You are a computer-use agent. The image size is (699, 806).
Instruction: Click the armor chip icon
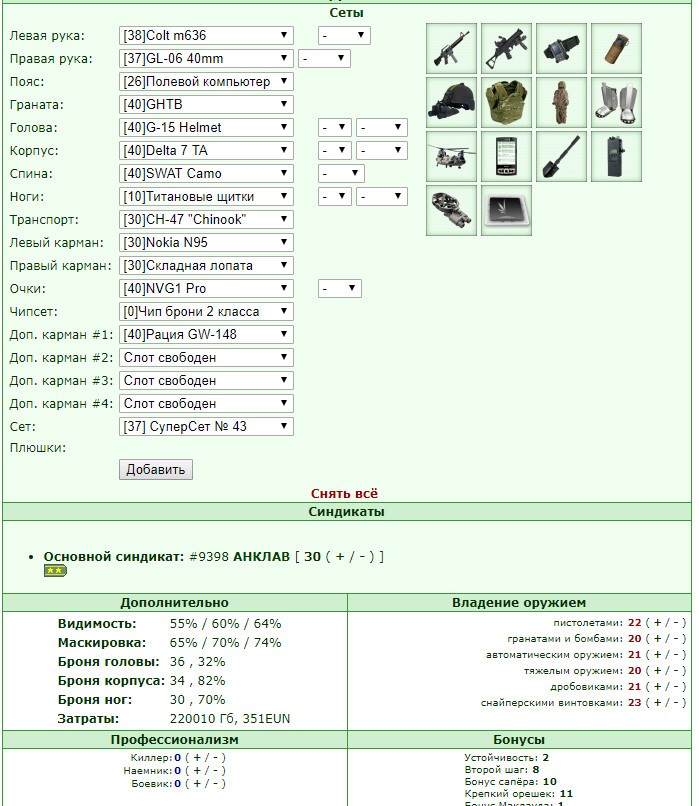tap(506, 210)
